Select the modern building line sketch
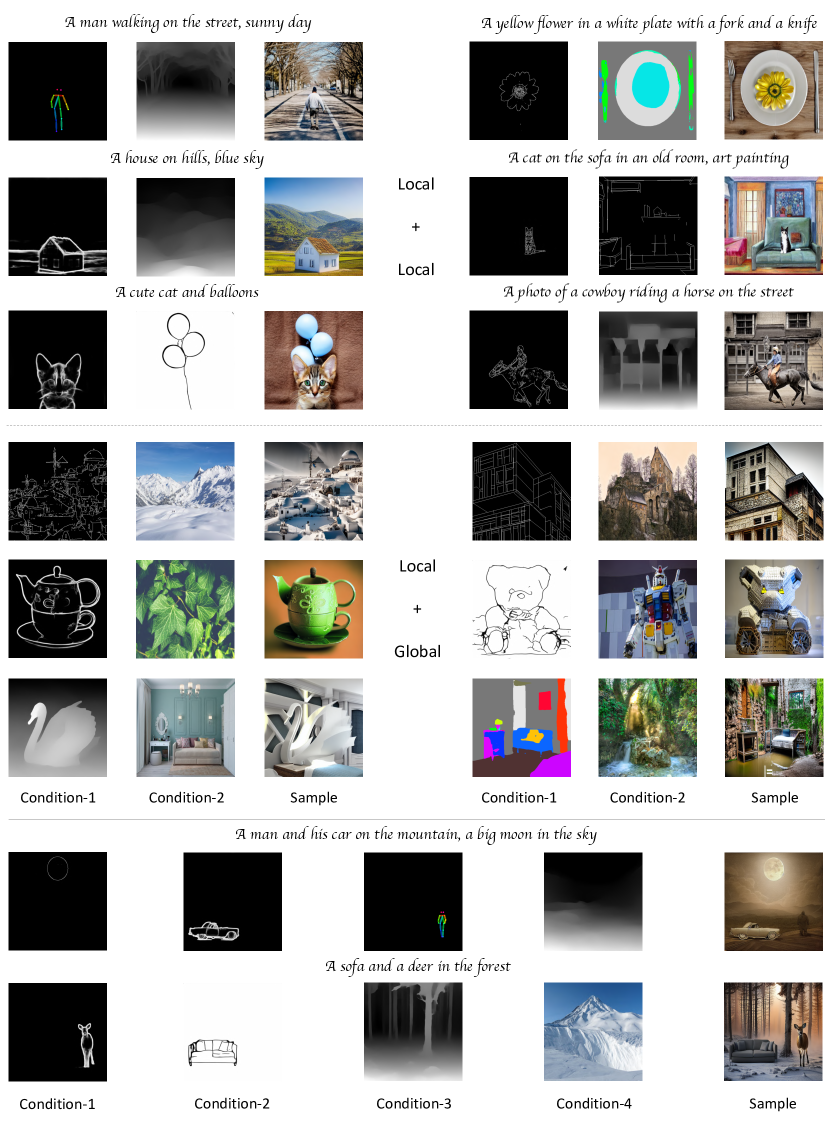 (521, 491)
